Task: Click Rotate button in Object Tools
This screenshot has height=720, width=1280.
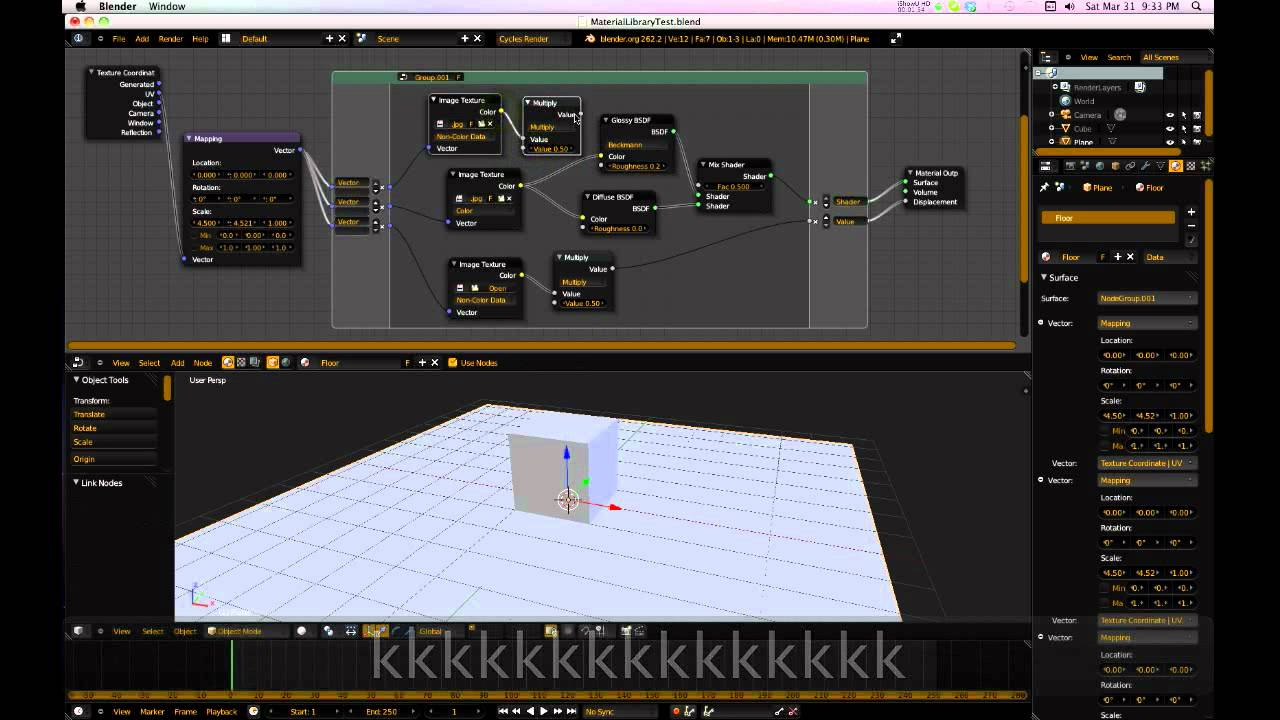Action: (x=114, y=428)
